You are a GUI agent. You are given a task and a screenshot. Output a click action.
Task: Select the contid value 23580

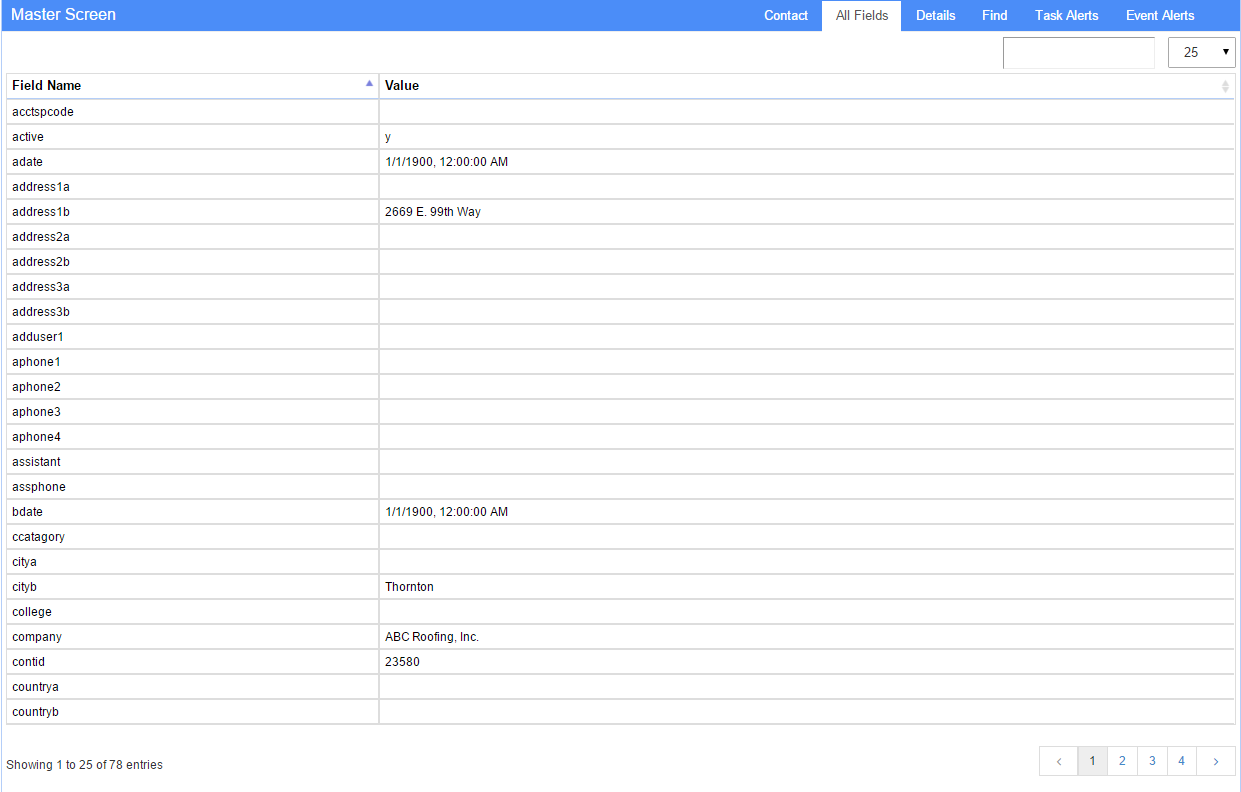click(402, 662)
